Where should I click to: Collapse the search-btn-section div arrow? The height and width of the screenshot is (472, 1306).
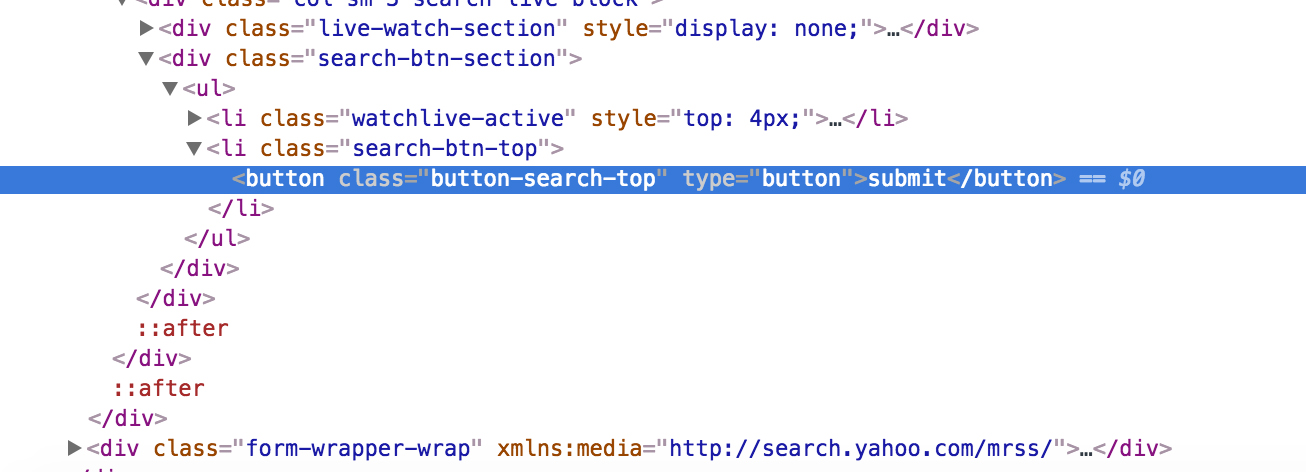[x=147, y=59]
